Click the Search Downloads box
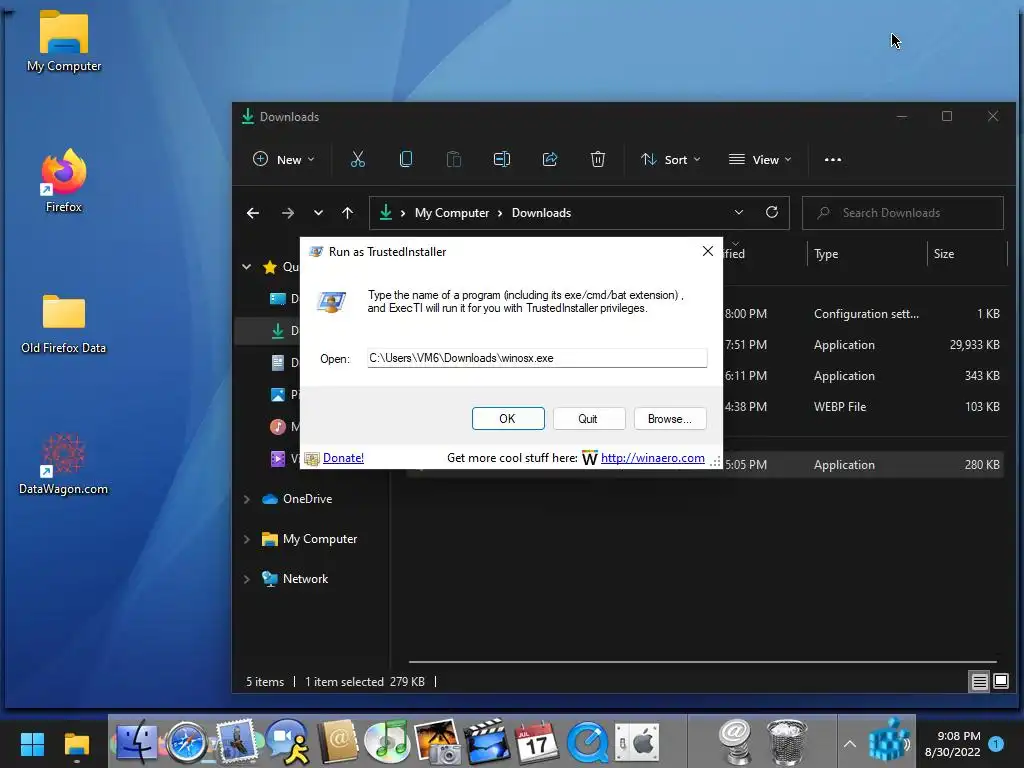 pos(903,213)
